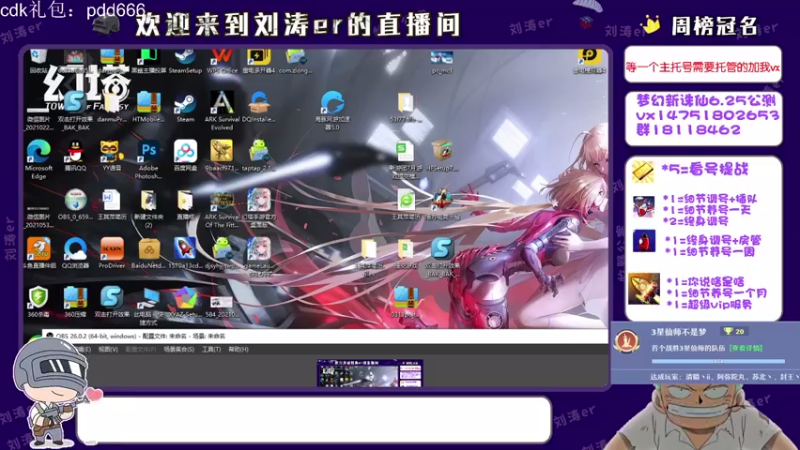Open the SteamSetup installer icon
The height and width of the screenshot is (450, 800).
pos(185,61)
